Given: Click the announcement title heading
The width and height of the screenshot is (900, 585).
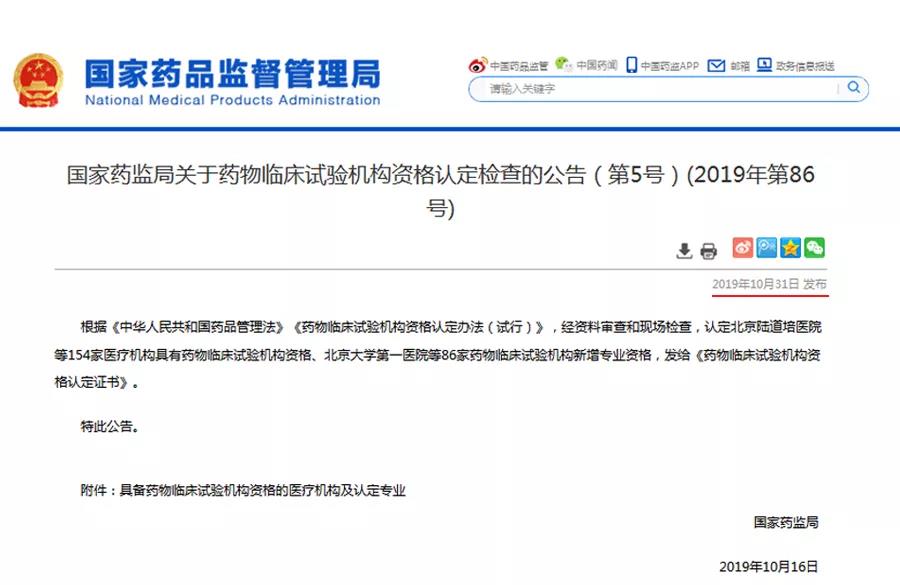Looking at the screenshot, I should pos(441,191).
